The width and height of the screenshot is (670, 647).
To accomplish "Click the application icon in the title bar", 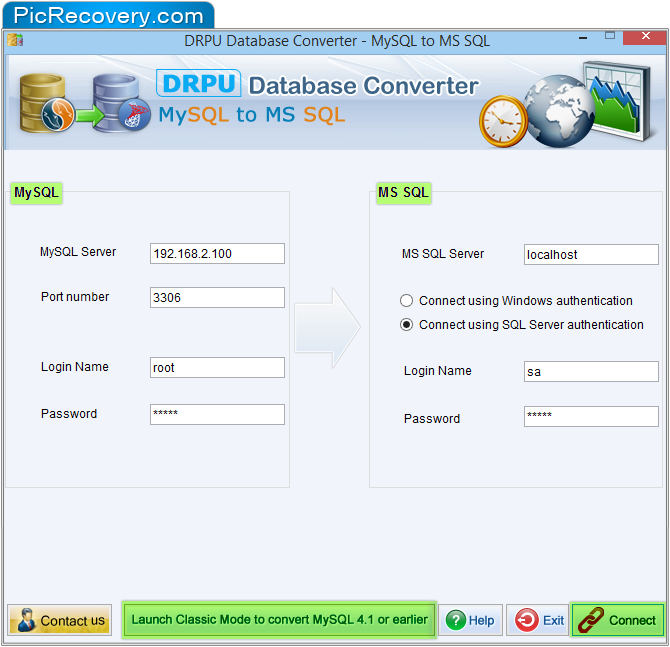I will coord(15,40).
